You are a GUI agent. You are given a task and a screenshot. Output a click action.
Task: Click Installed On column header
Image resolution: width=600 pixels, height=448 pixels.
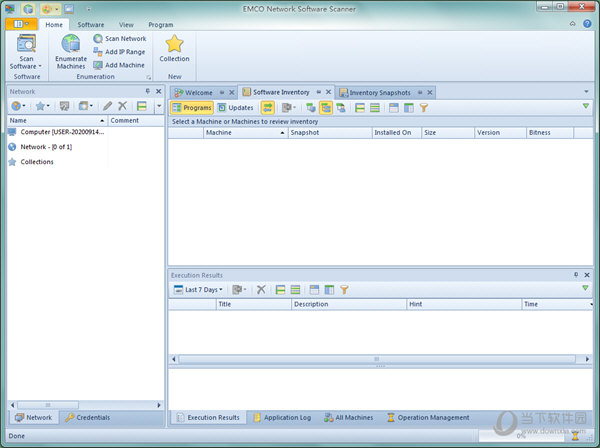396,133
